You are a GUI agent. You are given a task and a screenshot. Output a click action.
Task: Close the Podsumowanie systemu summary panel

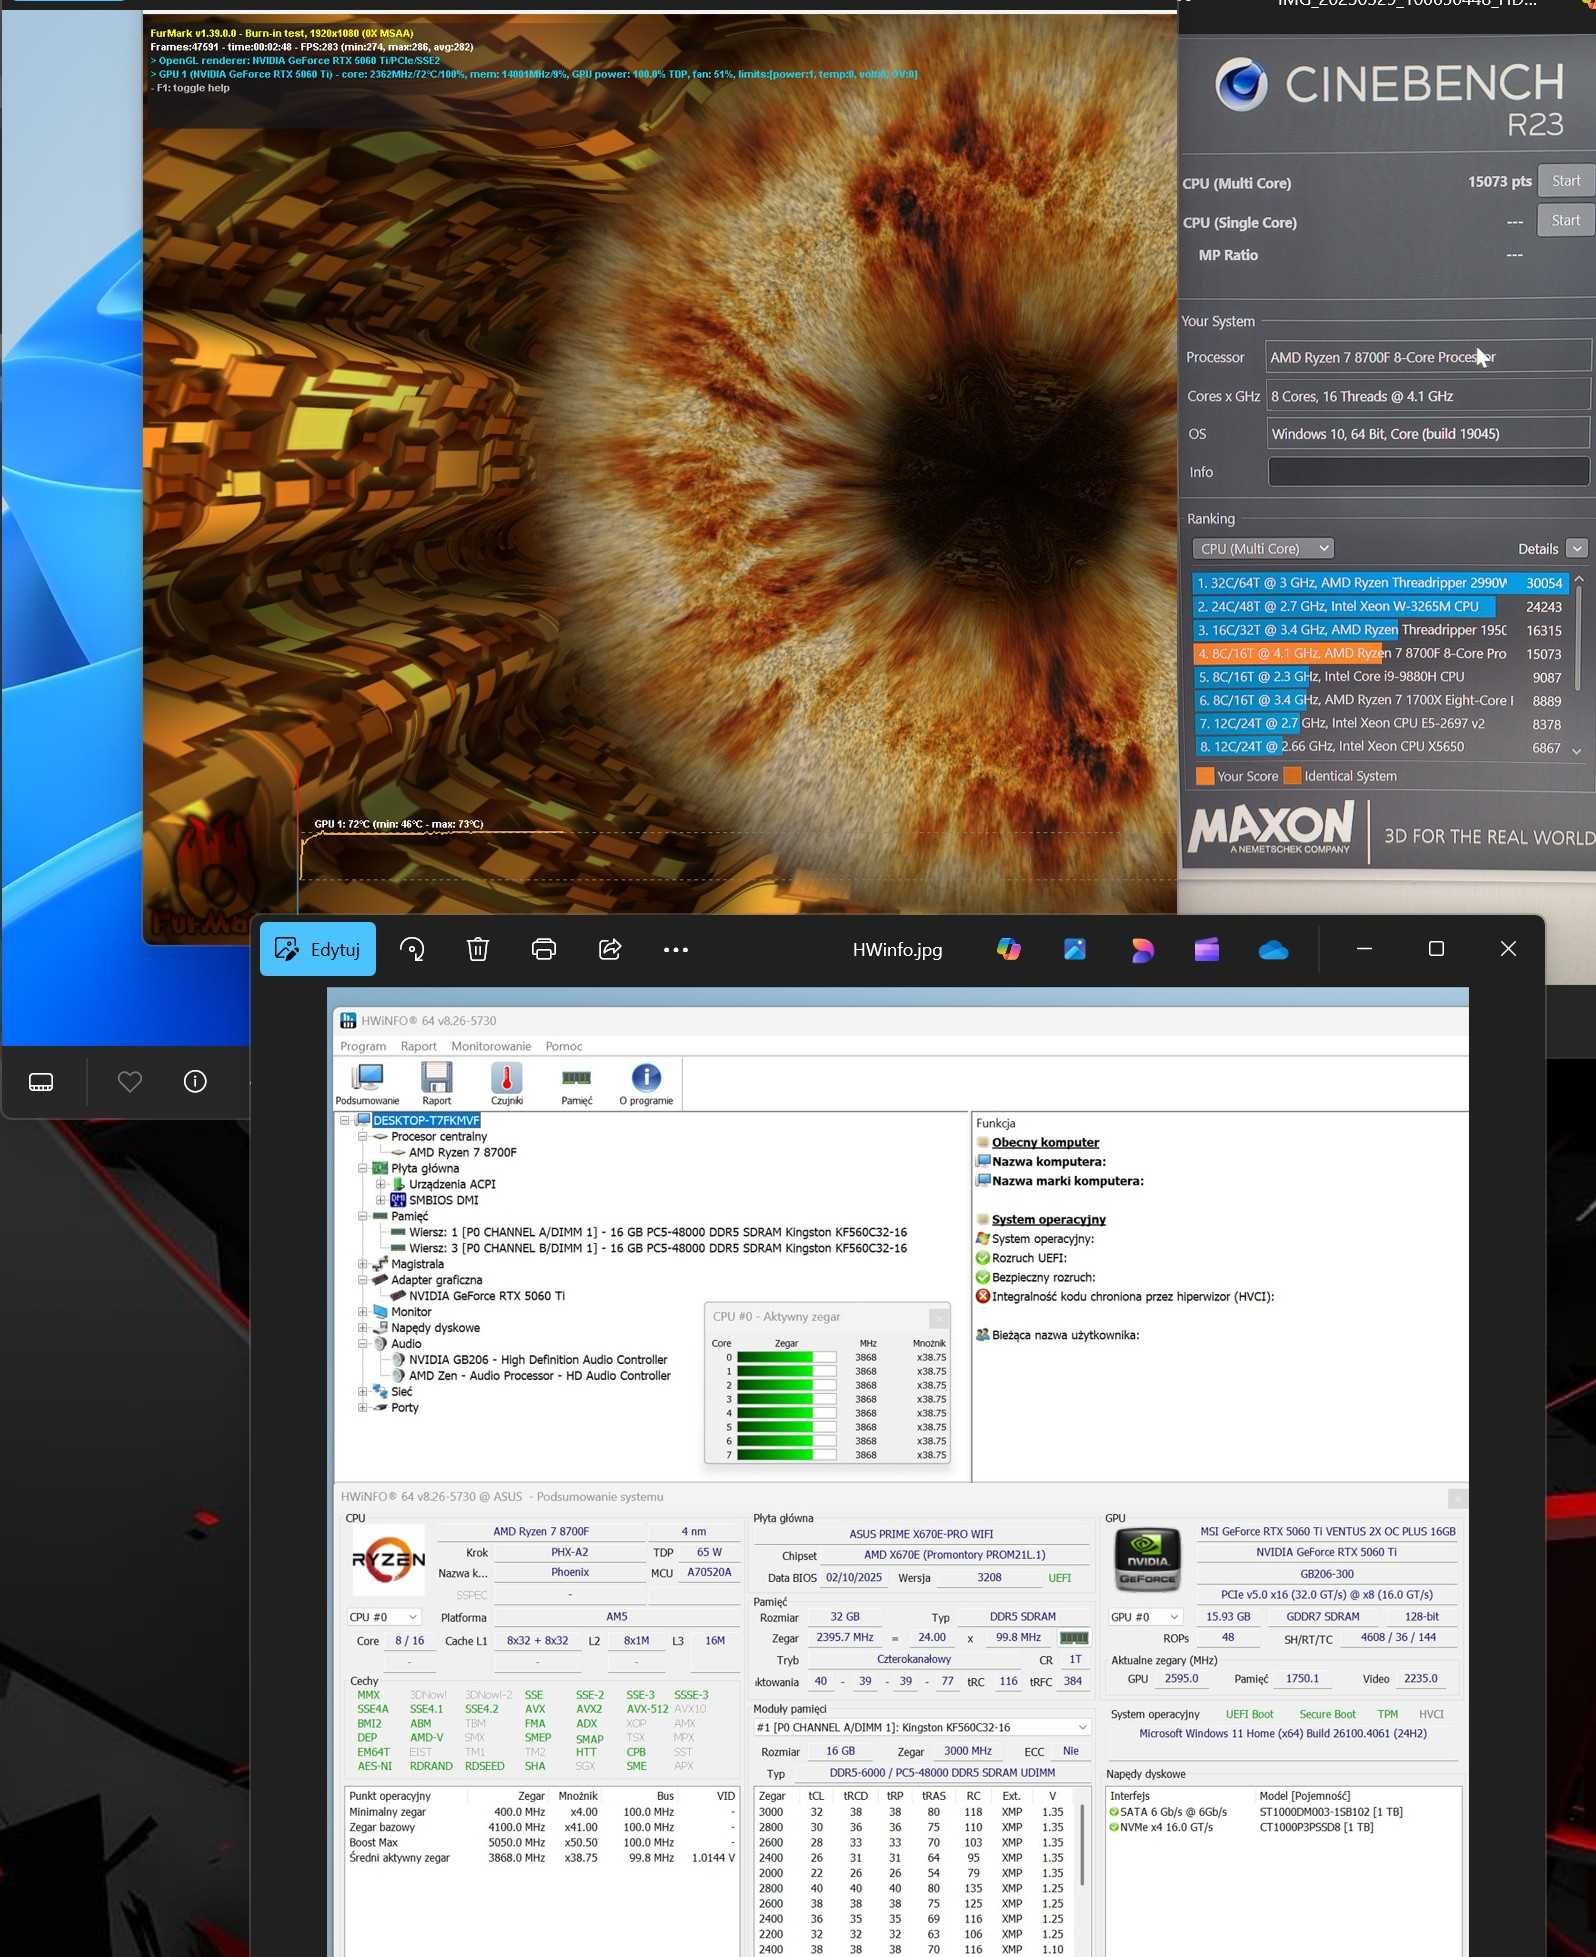[x=1458, y=1498]
